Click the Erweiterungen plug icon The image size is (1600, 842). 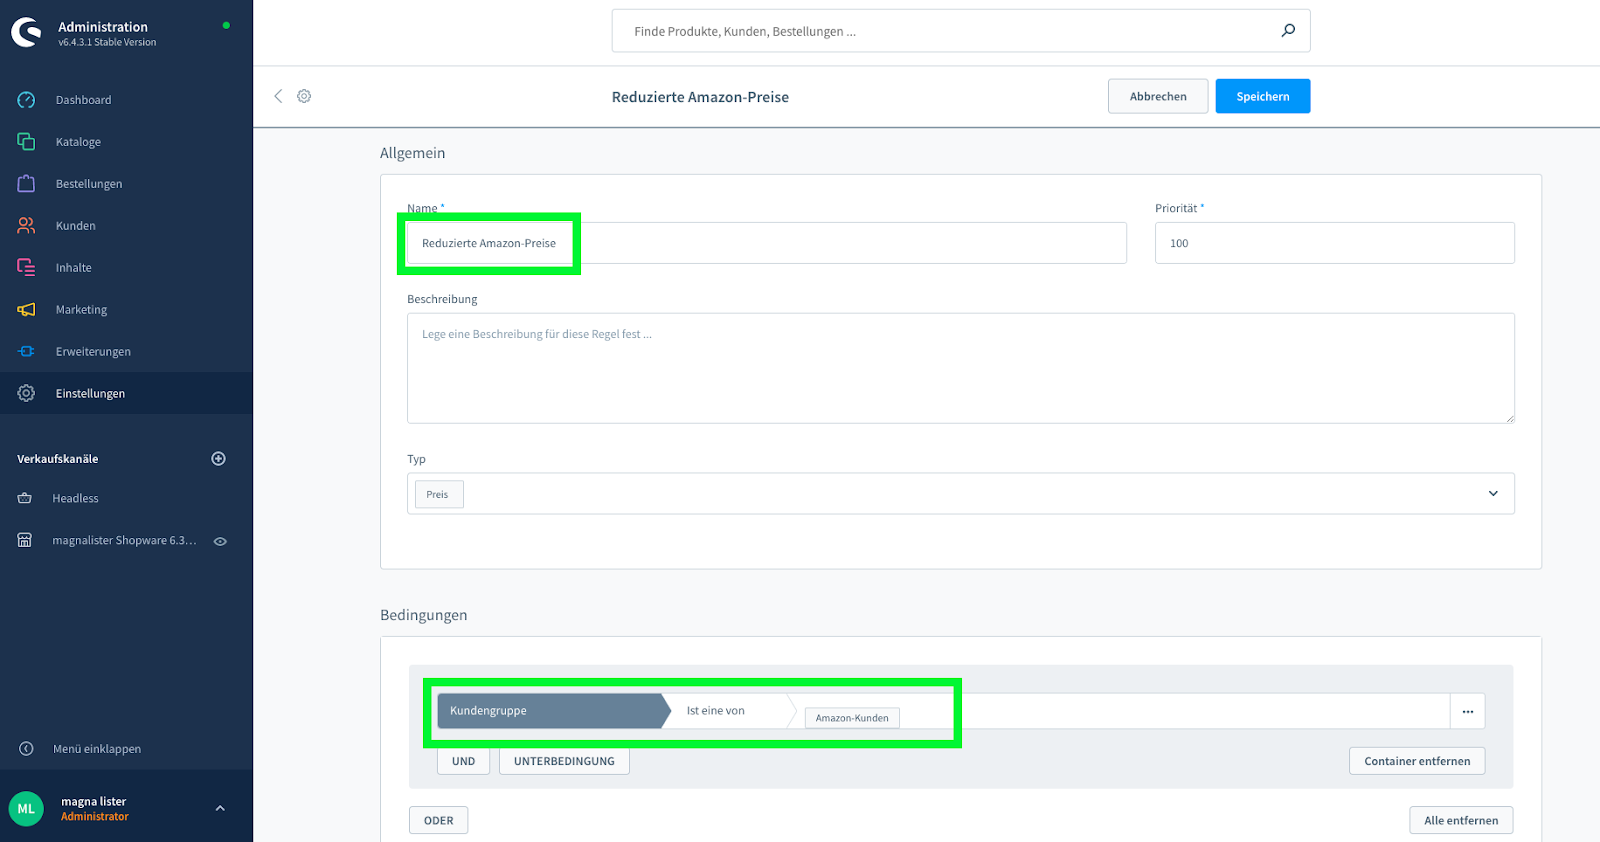(x=26, y=352)
